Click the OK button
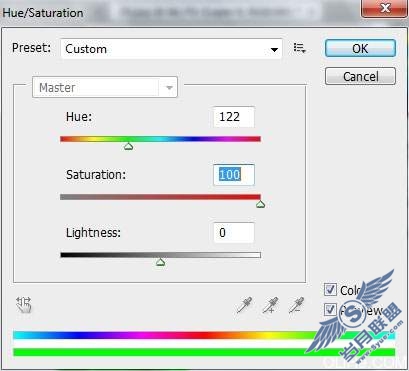Screen dimensions: 409x371 (x=360, y=48)
